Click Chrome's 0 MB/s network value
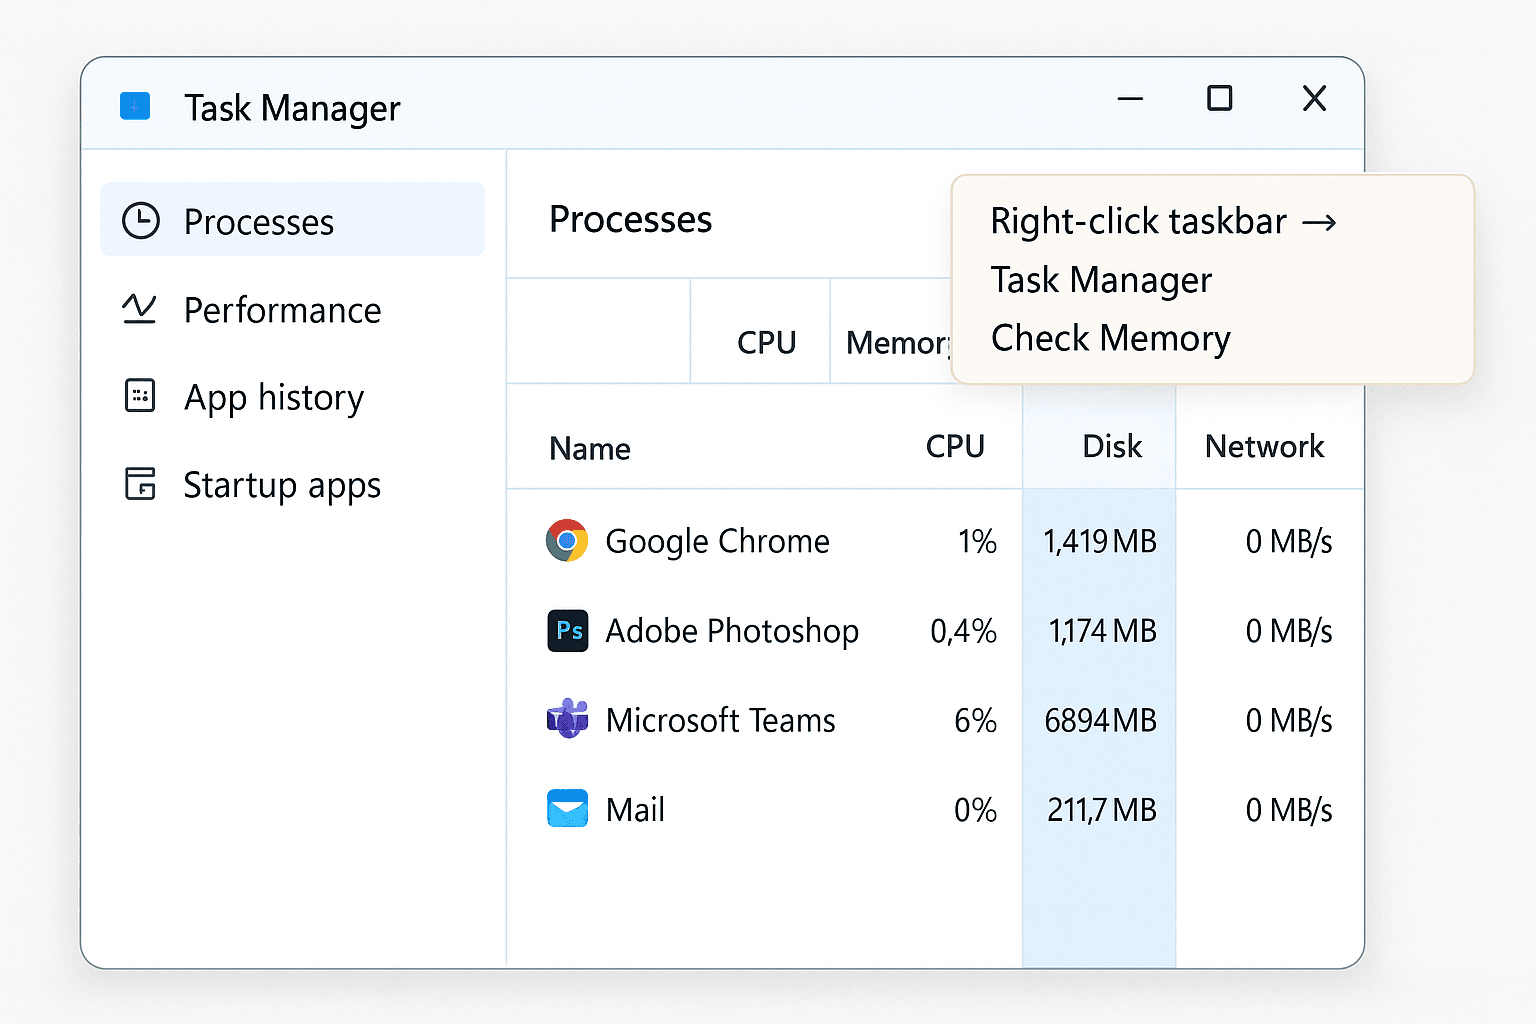The width and height of the screenshot is (1536, 1024). click(x=1289, y=541)
